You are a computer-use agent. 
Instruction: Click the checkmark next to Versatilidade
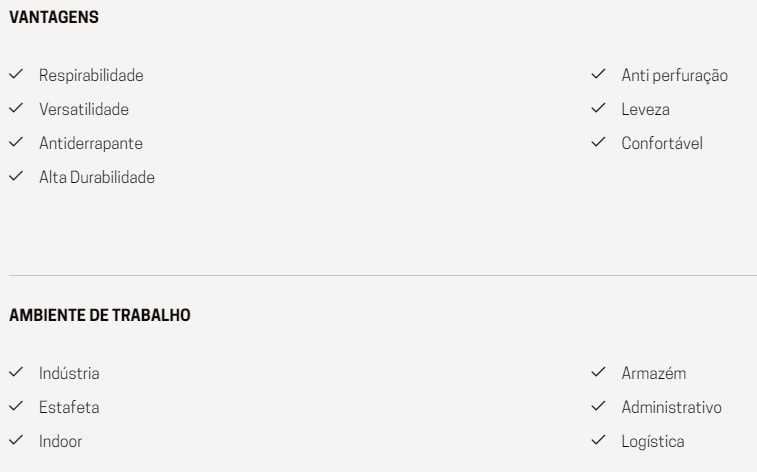tap(16, 108)
